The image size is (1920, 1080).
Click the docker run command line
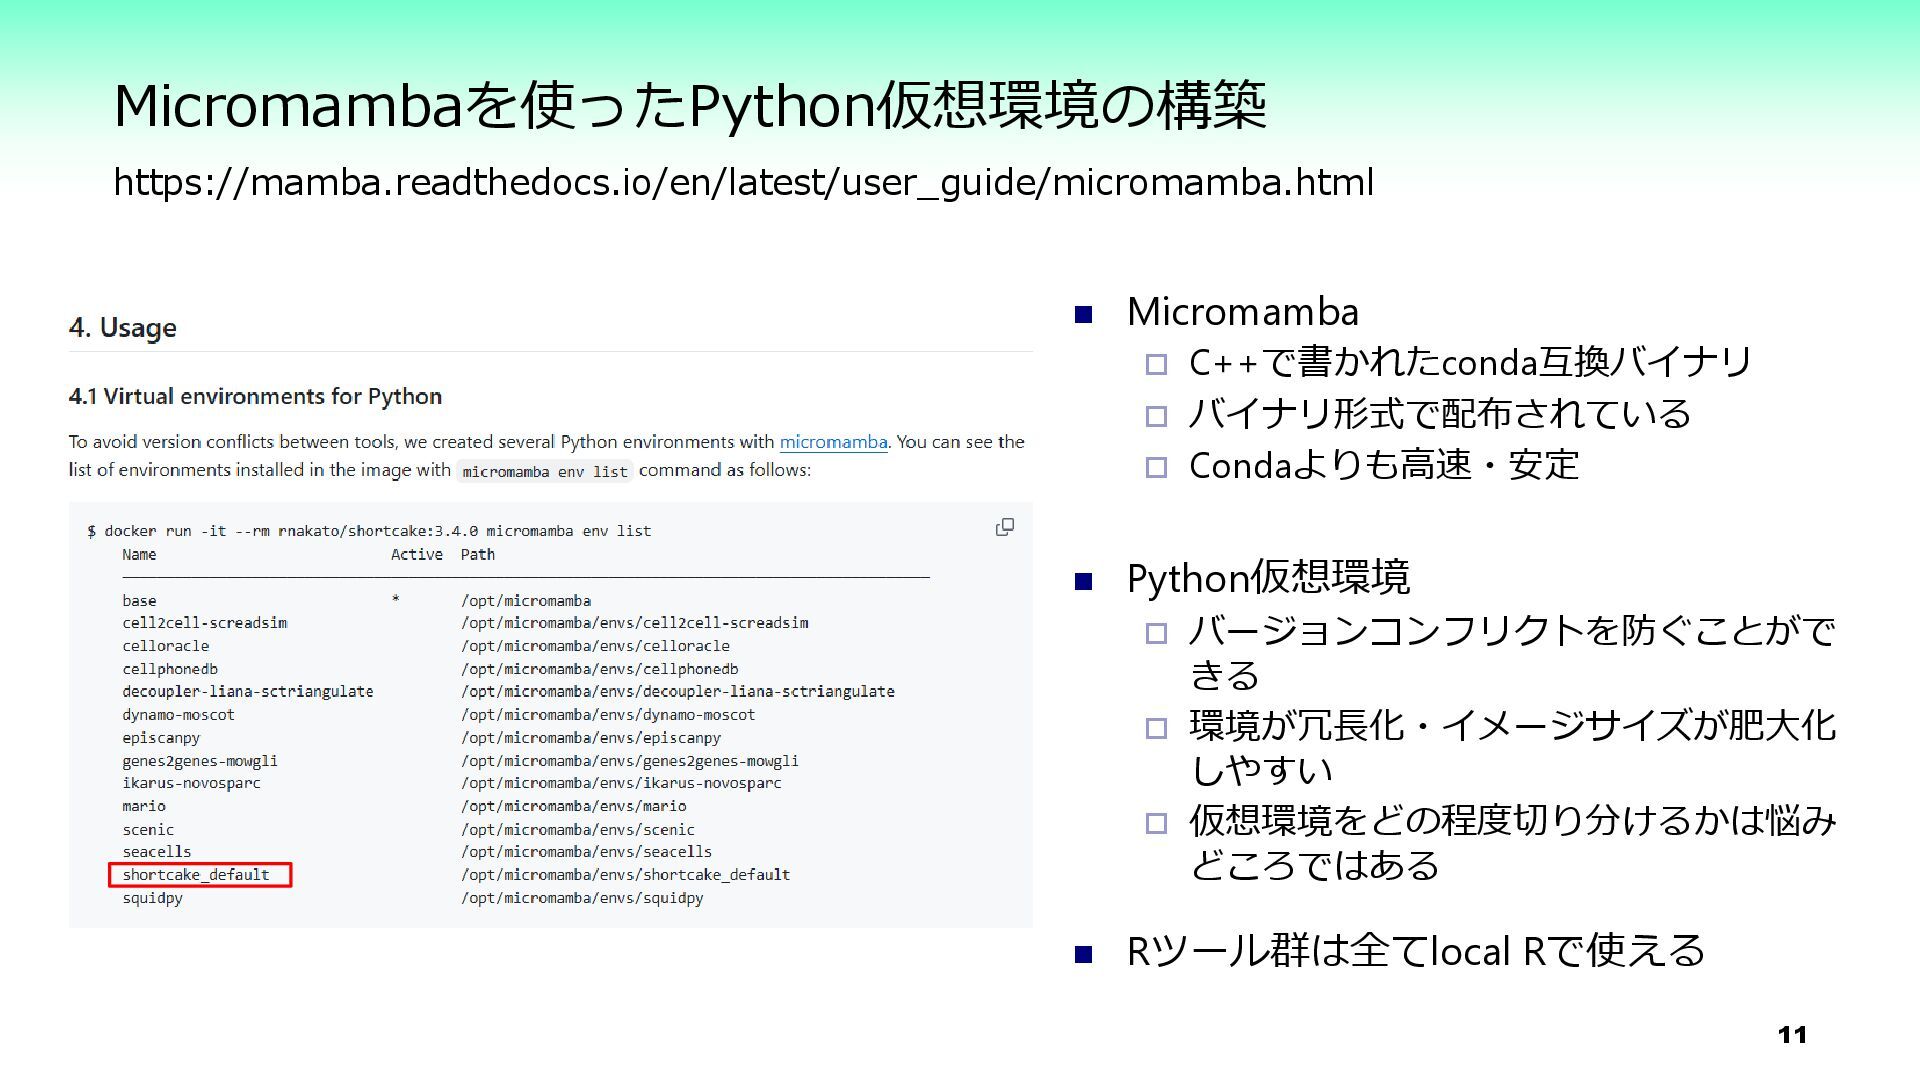pyautogui.click(x=369, y=531)
